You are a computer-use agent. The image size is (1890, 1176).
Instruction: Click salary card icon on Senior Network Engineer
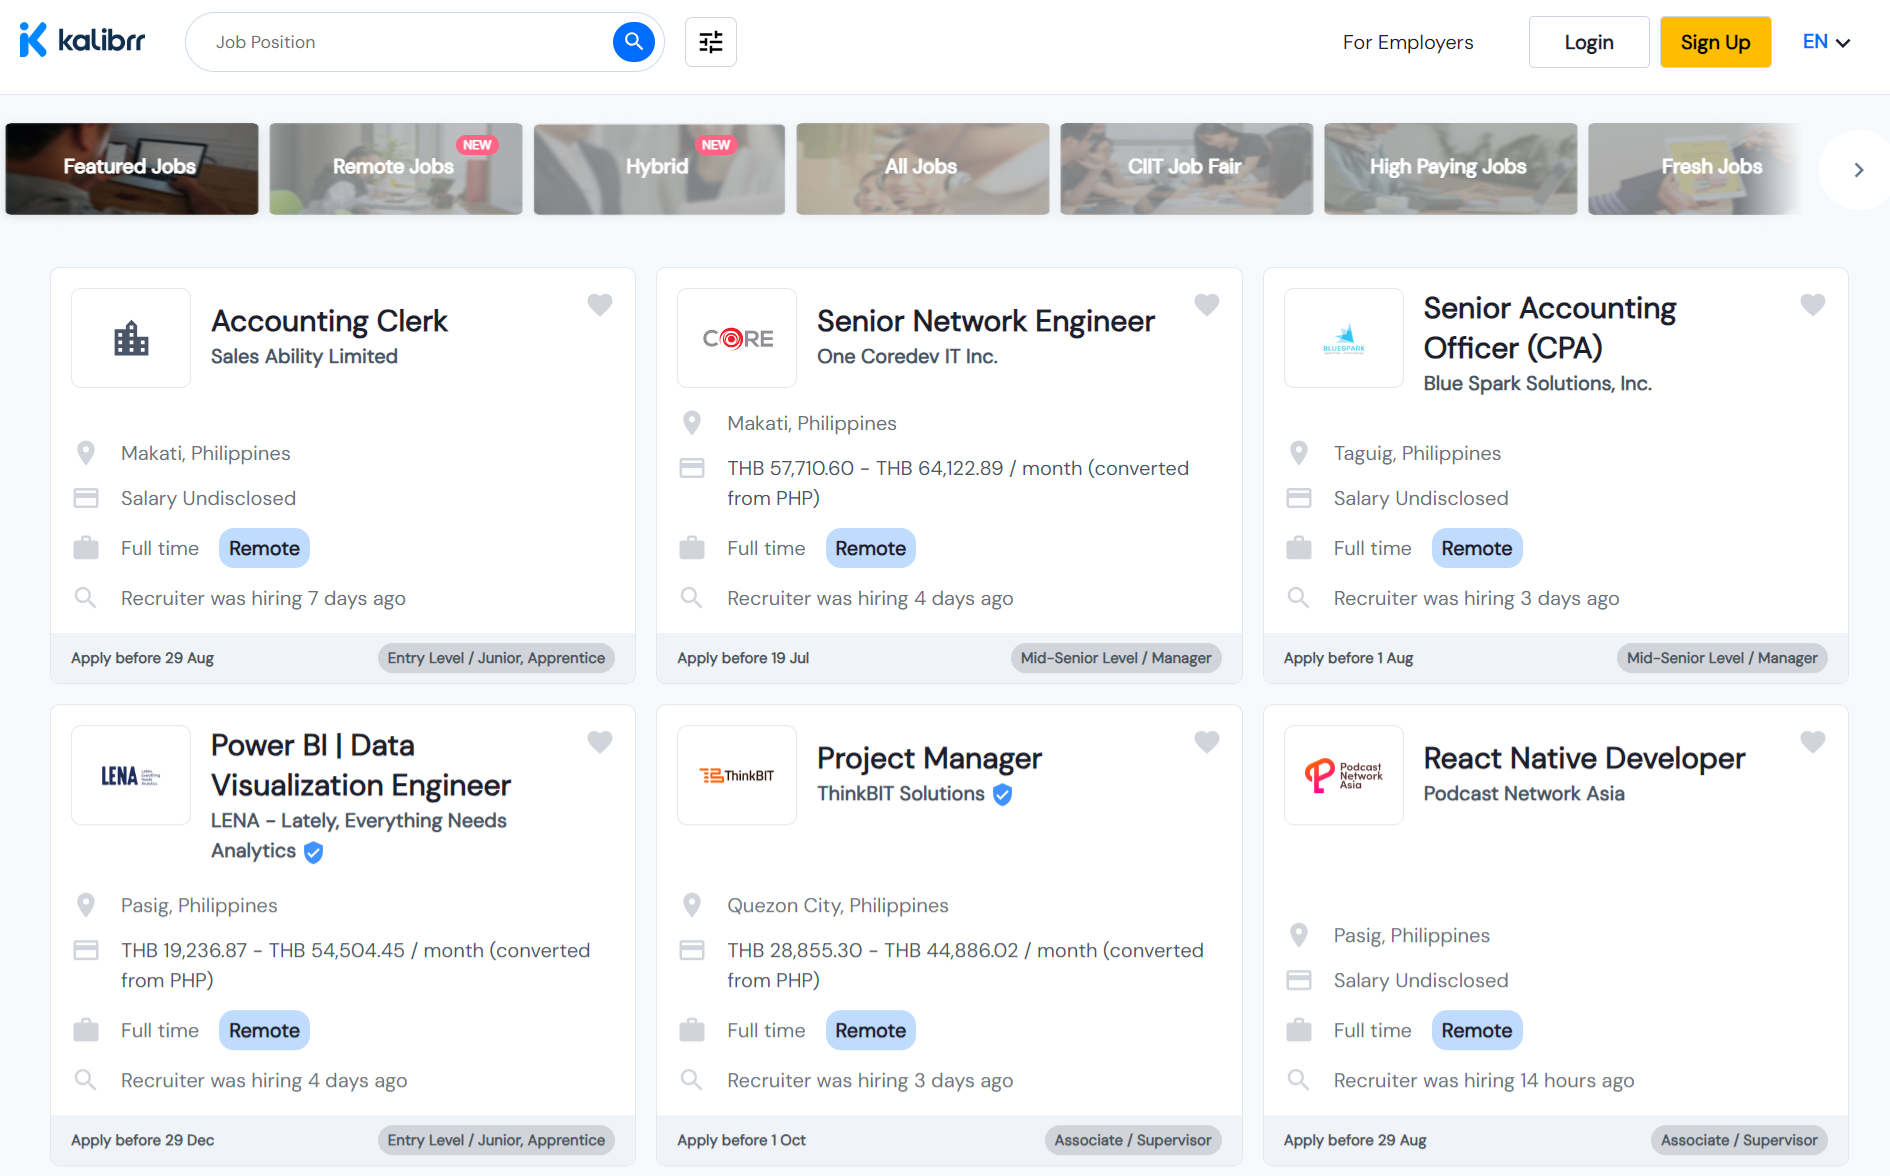692,468
